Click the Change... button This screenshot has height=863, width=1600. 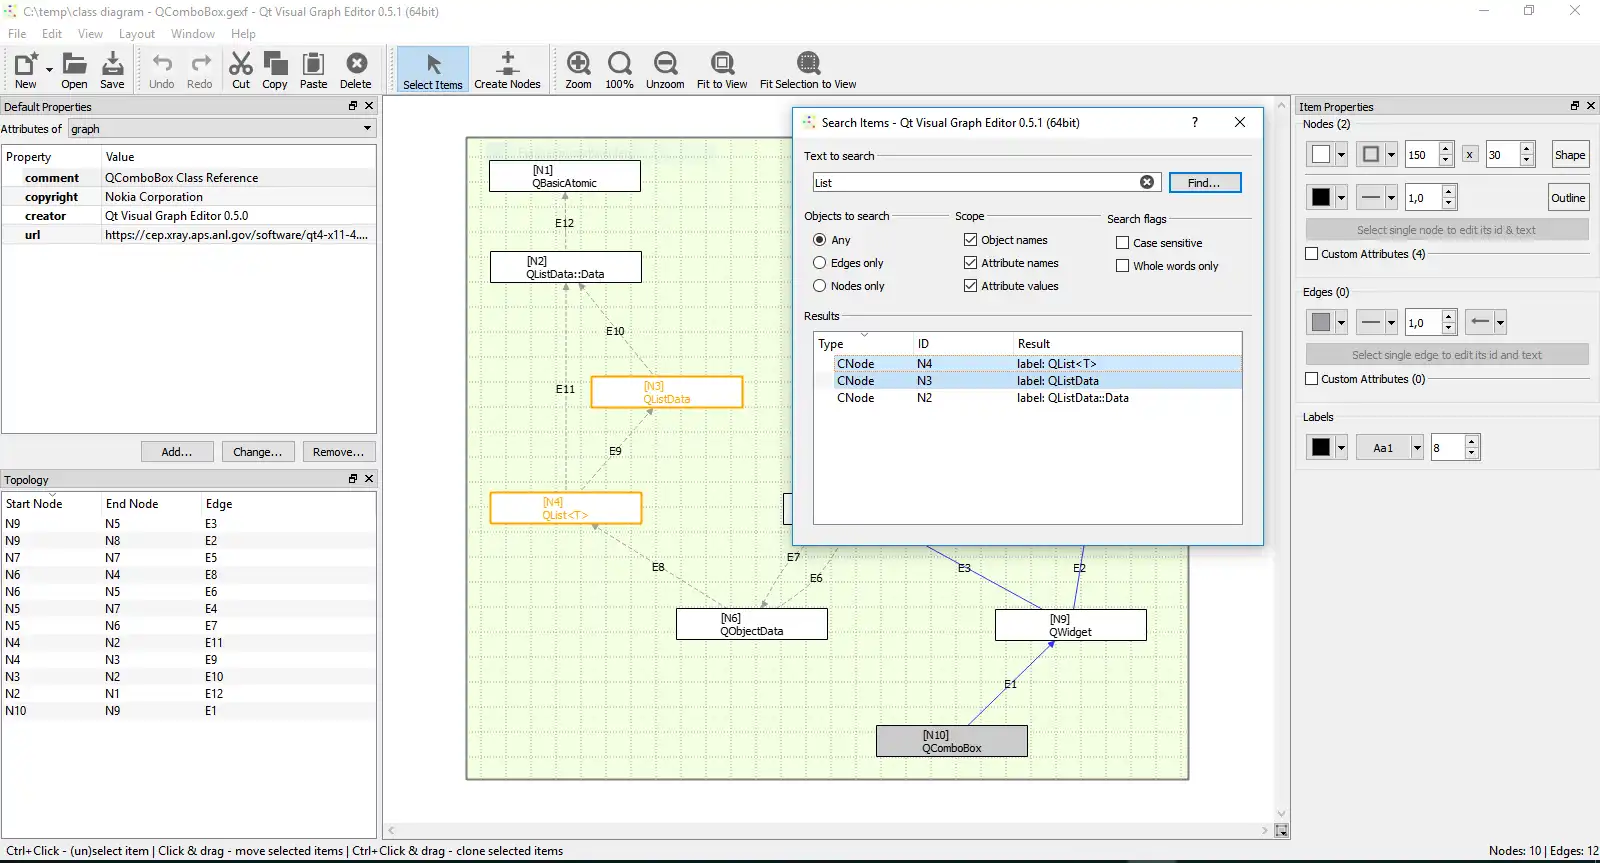[x=257, y=452]
